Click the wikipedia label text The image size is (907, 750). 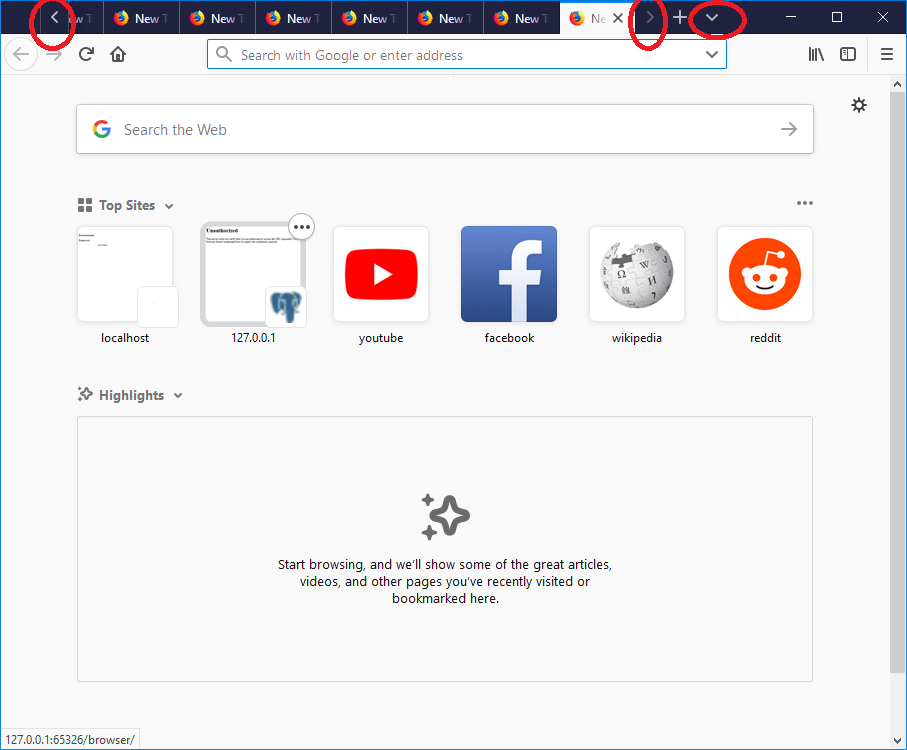tap(636, 338)
